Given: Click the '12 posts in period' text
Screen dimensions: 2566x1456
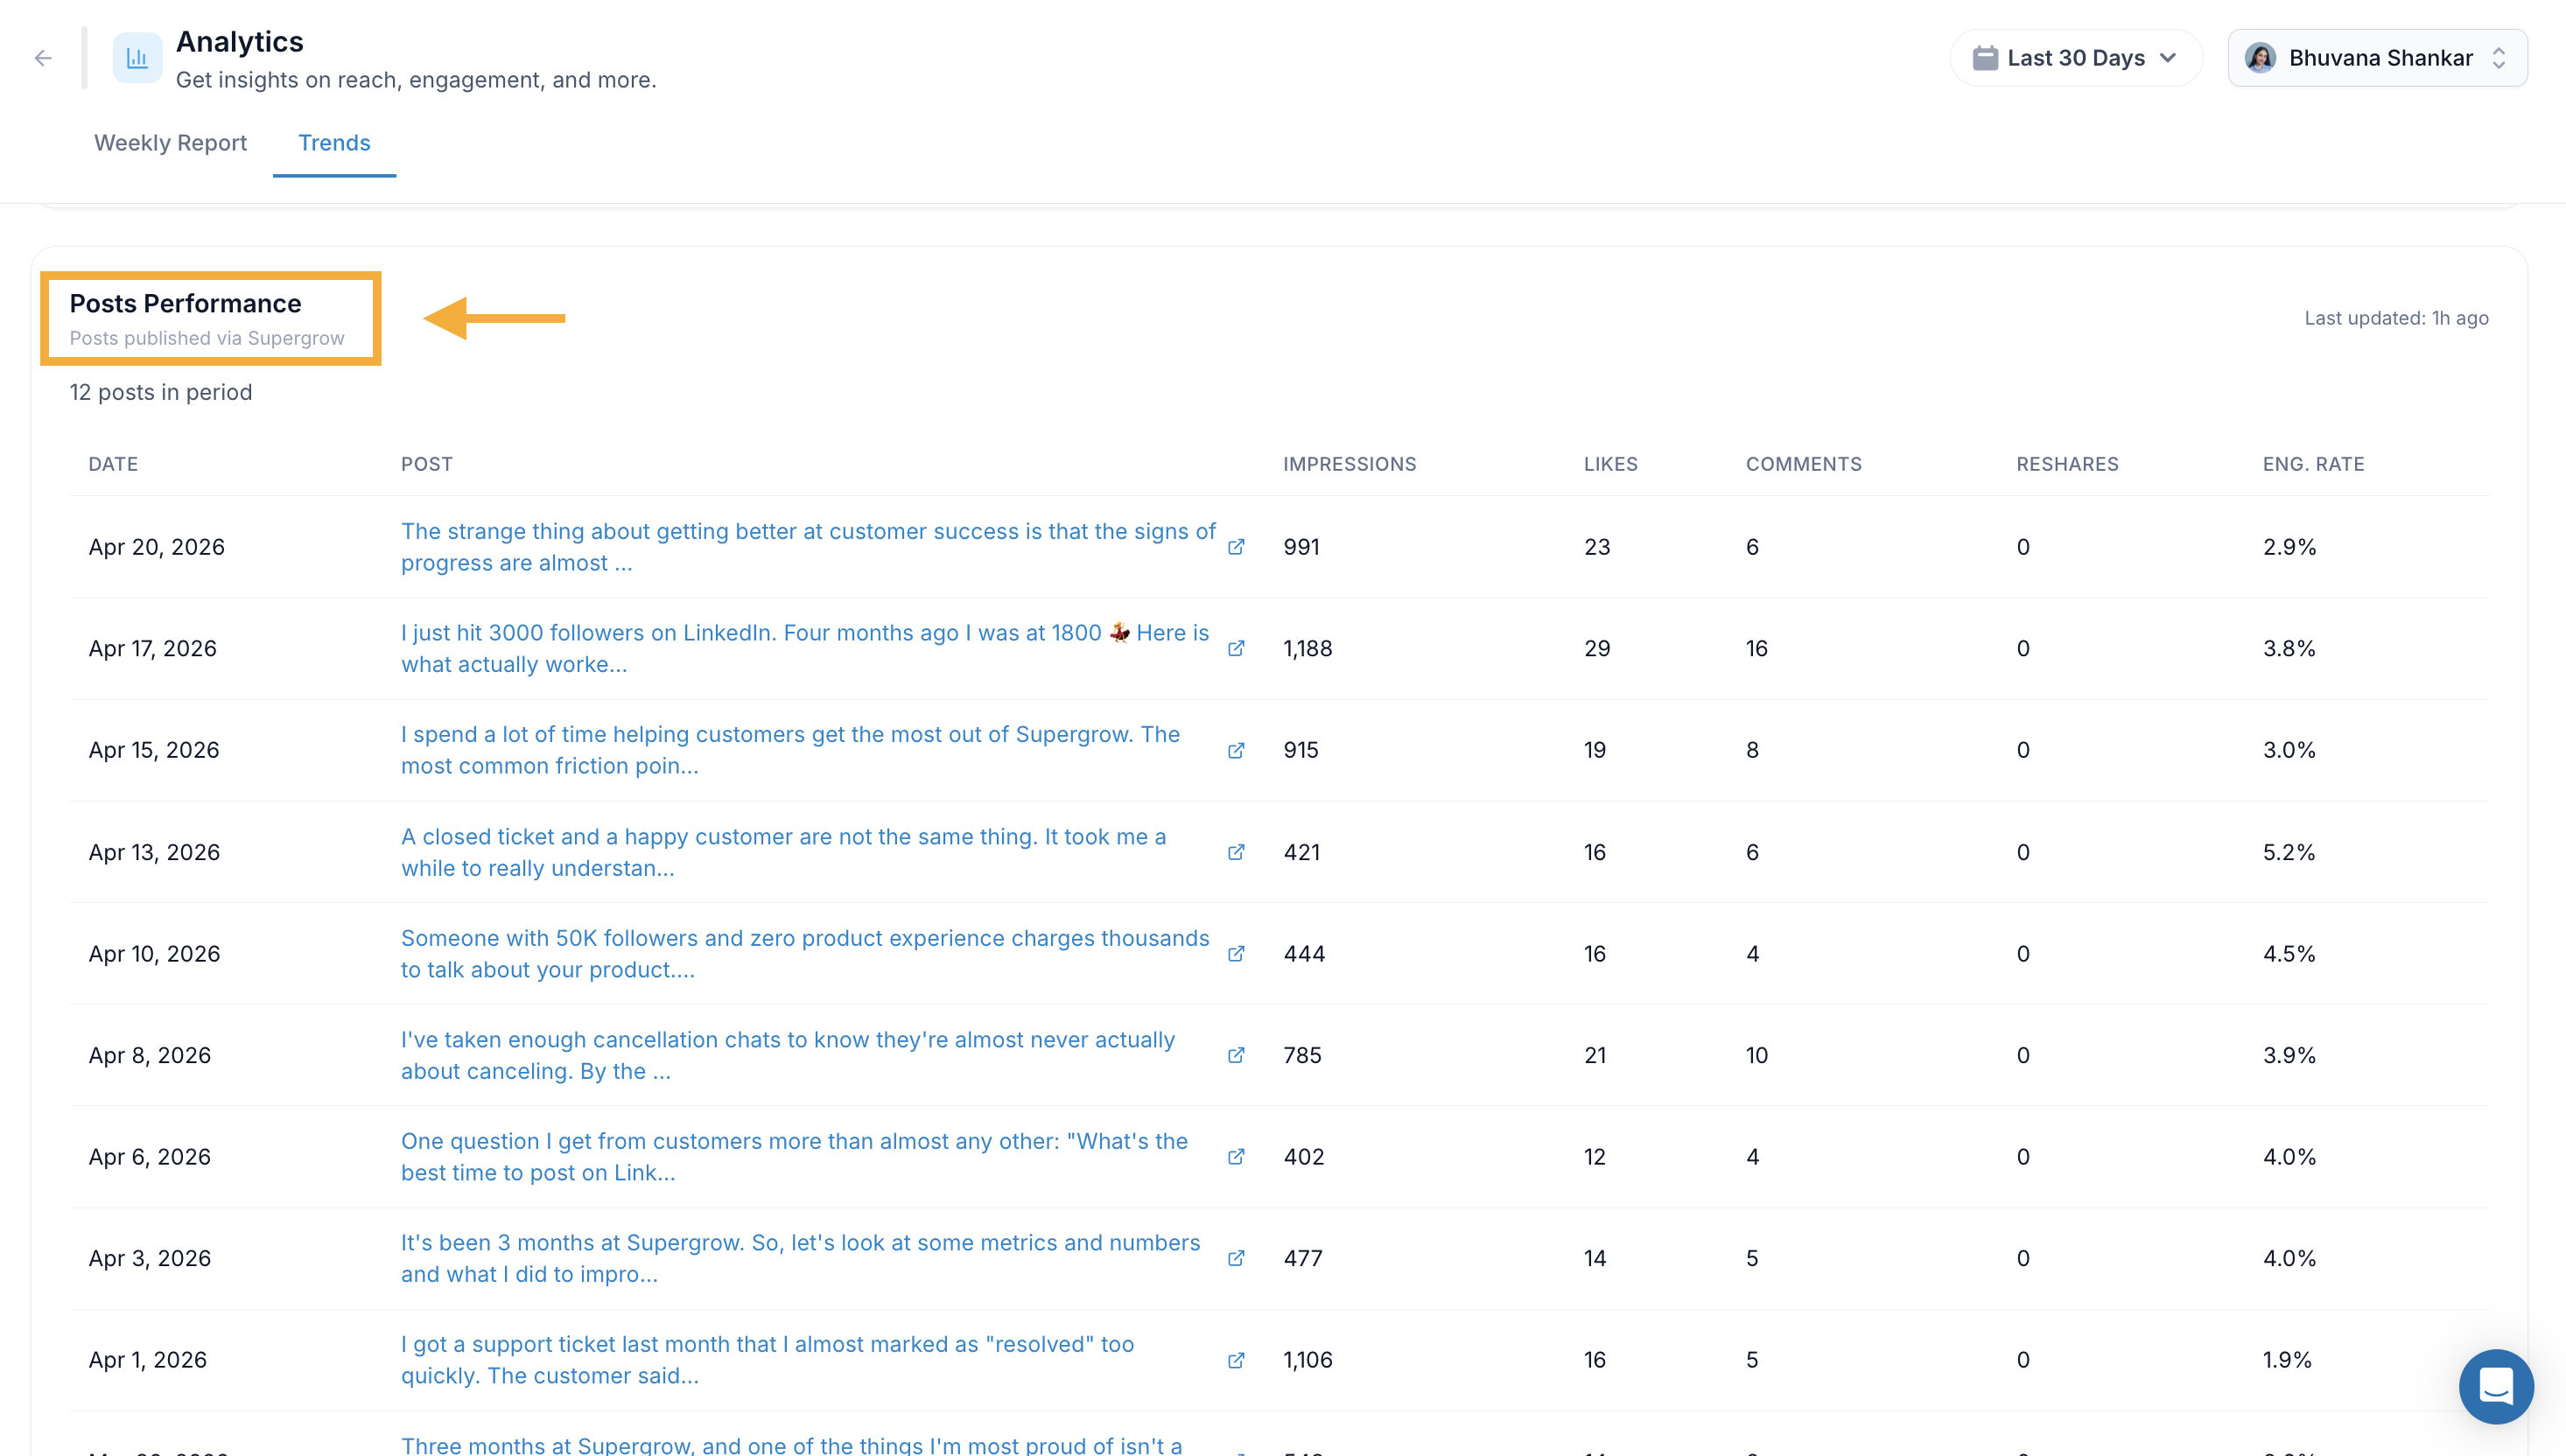Looking at the screenshot, I should (x=160, y=392).
